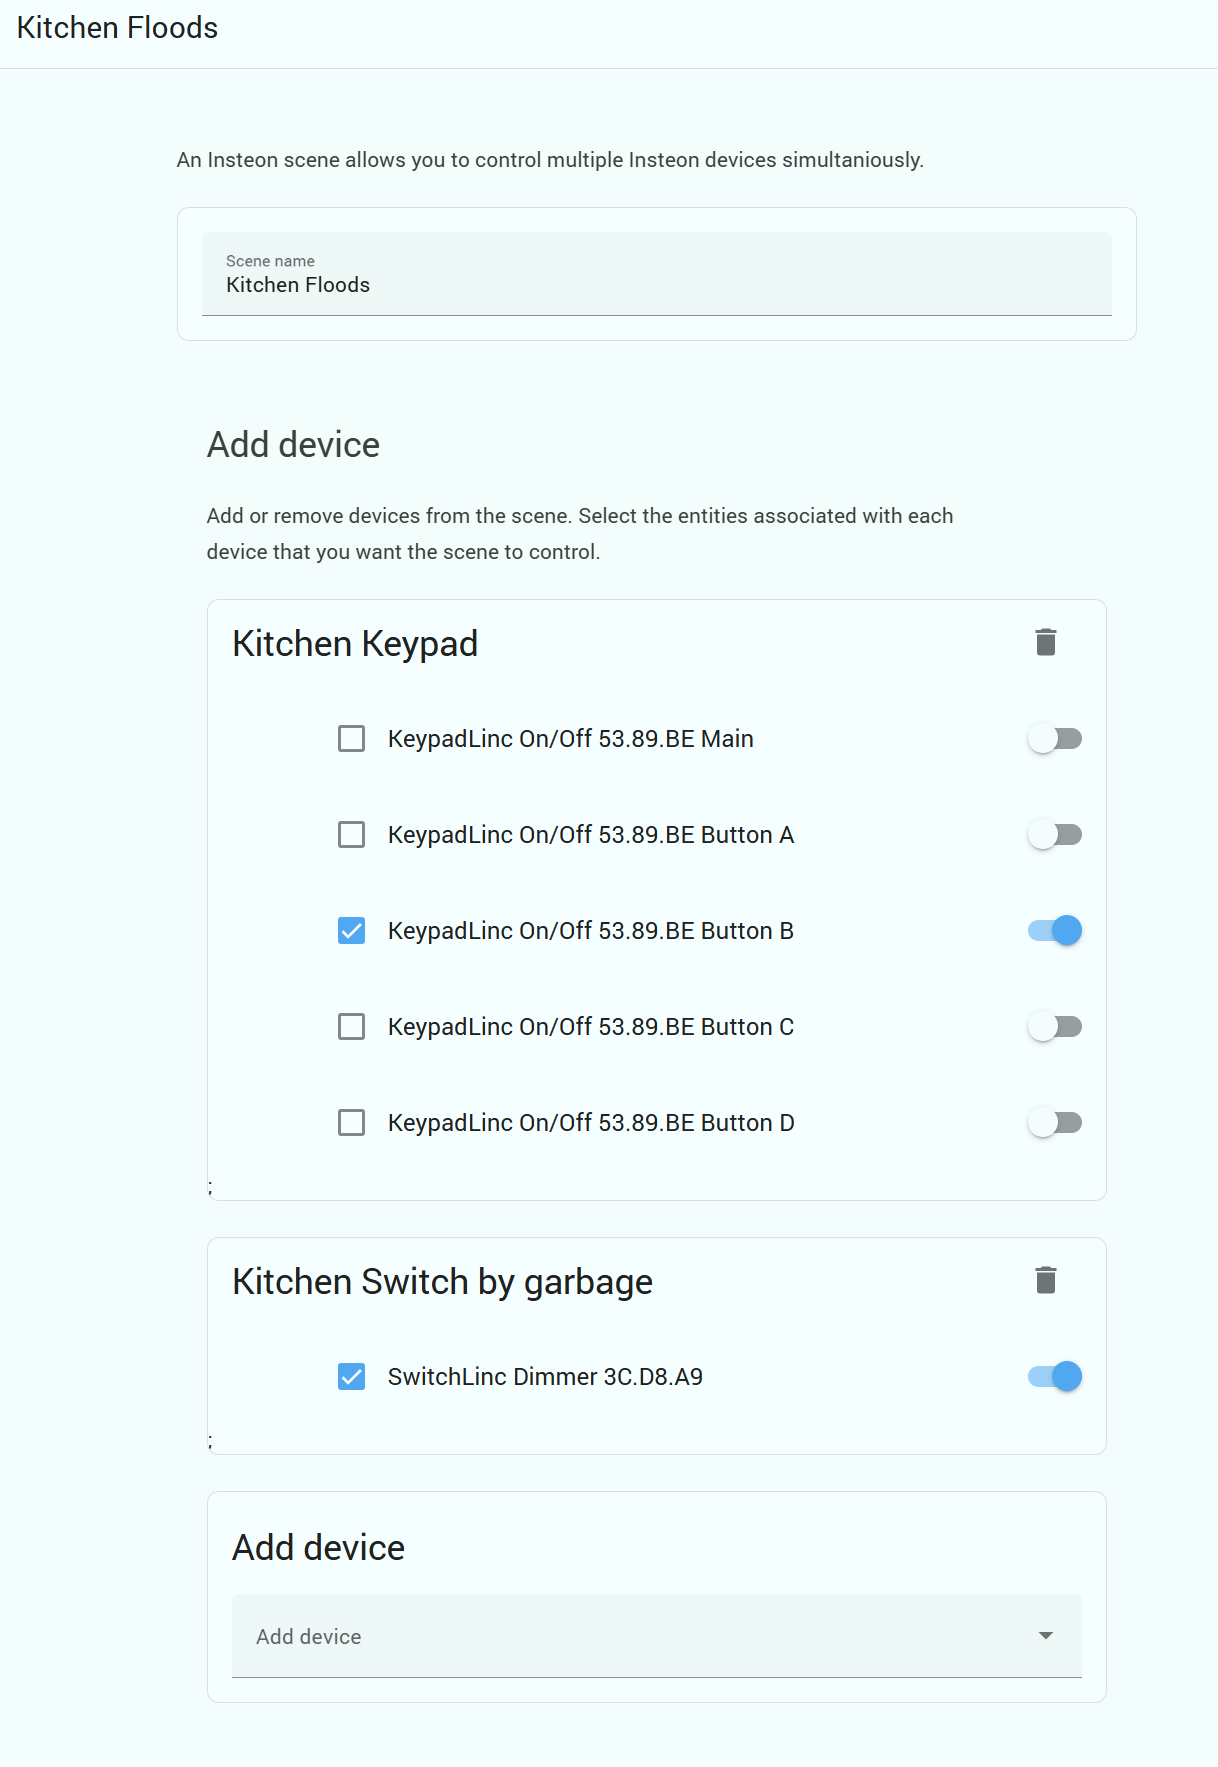This screenshot has height=1767, width=1218.
Task: Click the SwitchLinc Dimmer 3C.D8.A9 label
Action: click(545, 1377)
